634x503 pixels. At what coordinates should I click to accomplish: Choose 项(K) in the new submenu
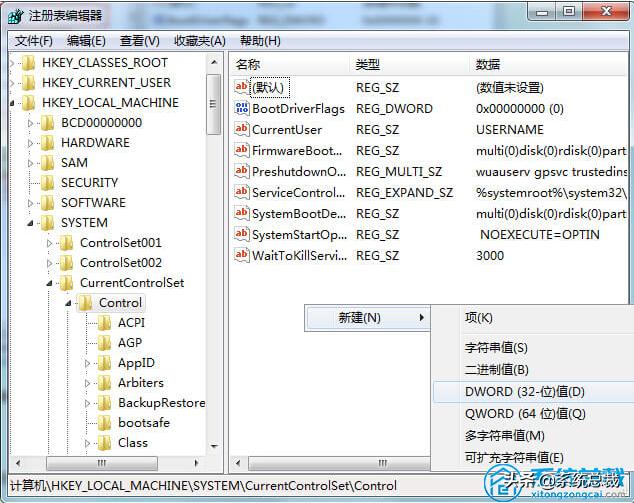[533, 318]
